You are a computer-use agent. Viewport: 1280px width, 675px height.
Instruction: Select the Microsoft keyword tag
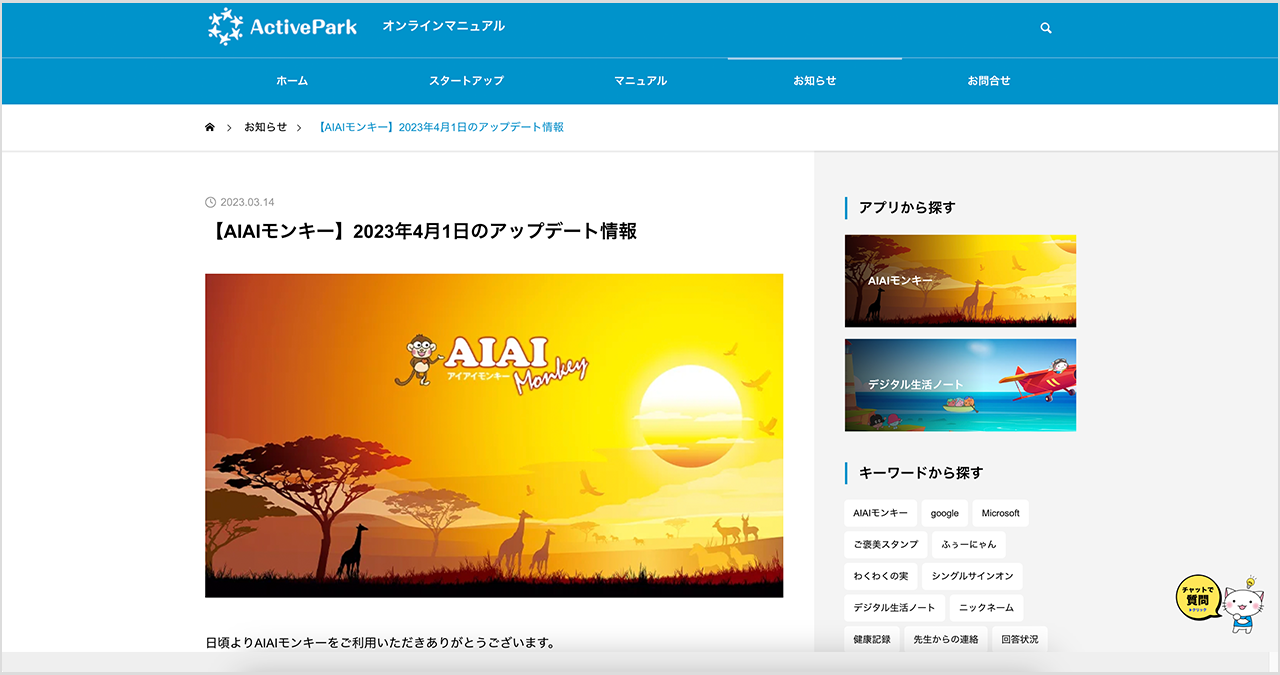[1000, 513]
